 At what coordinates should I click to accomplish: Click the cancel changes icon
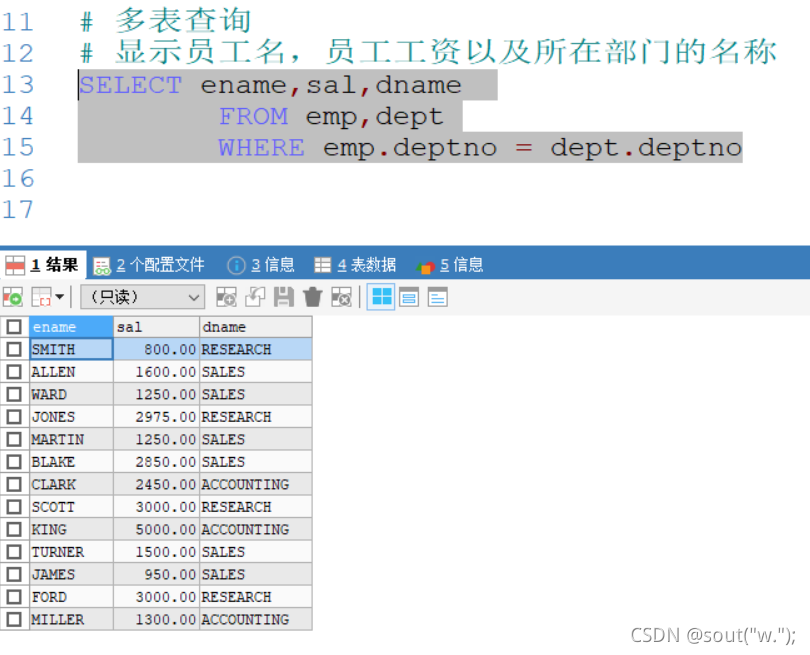coord(341,298)
